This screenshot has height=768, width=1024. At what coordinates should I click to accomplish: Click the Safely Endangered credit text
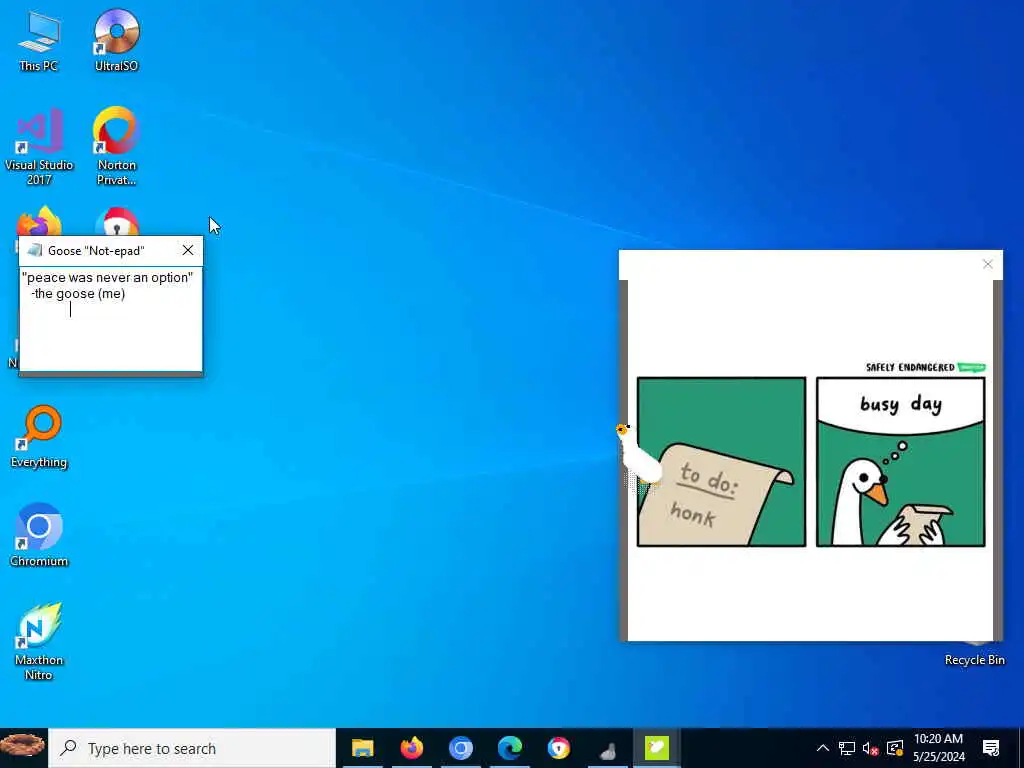(x=910, y=367)
